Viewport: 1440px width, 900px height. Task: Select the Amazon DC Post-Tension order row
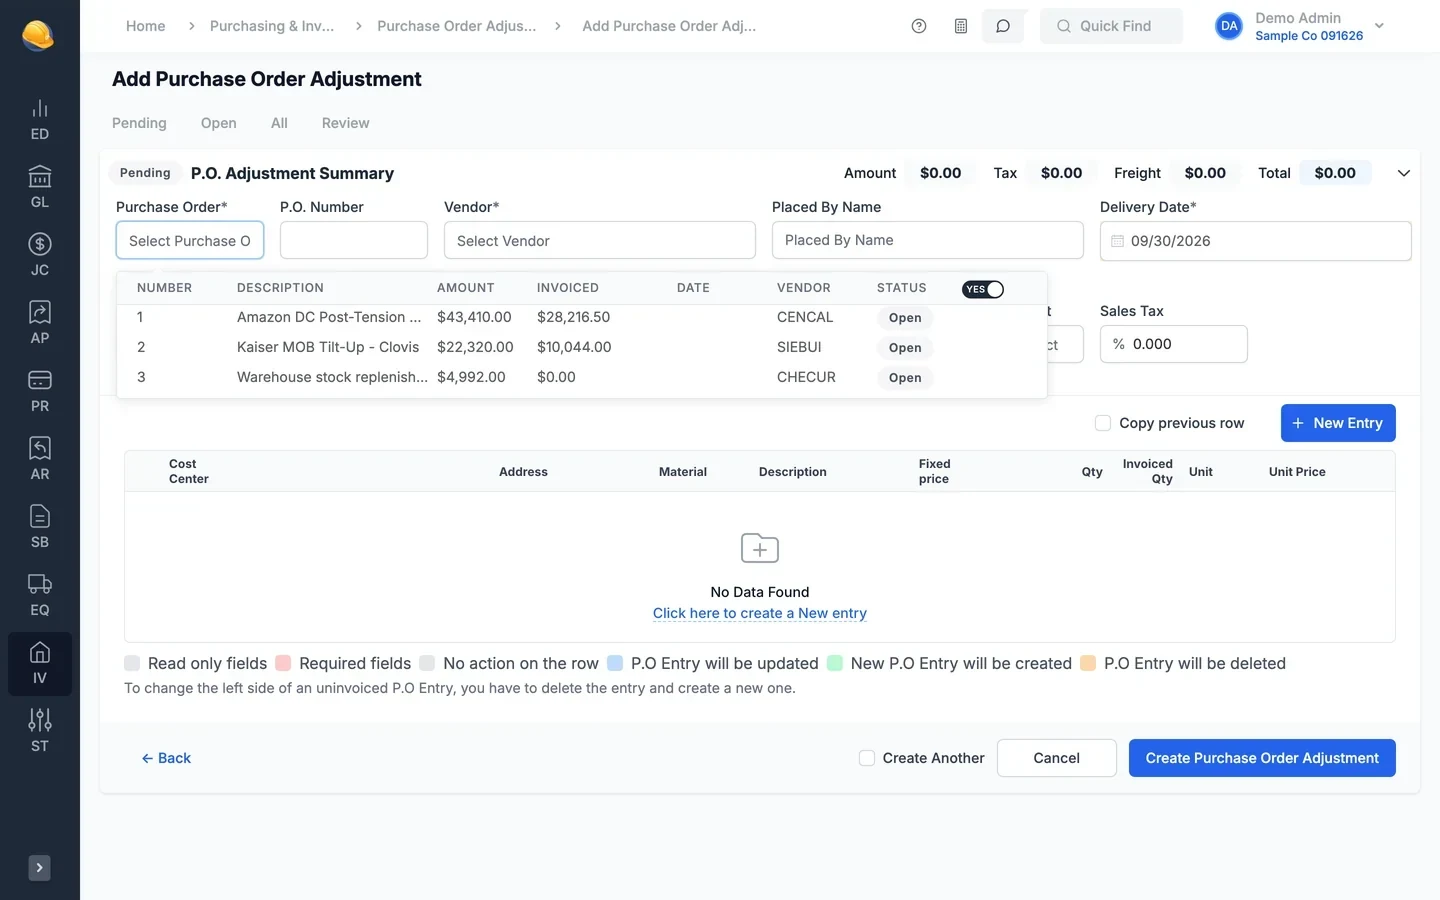(x=582, y=317)
